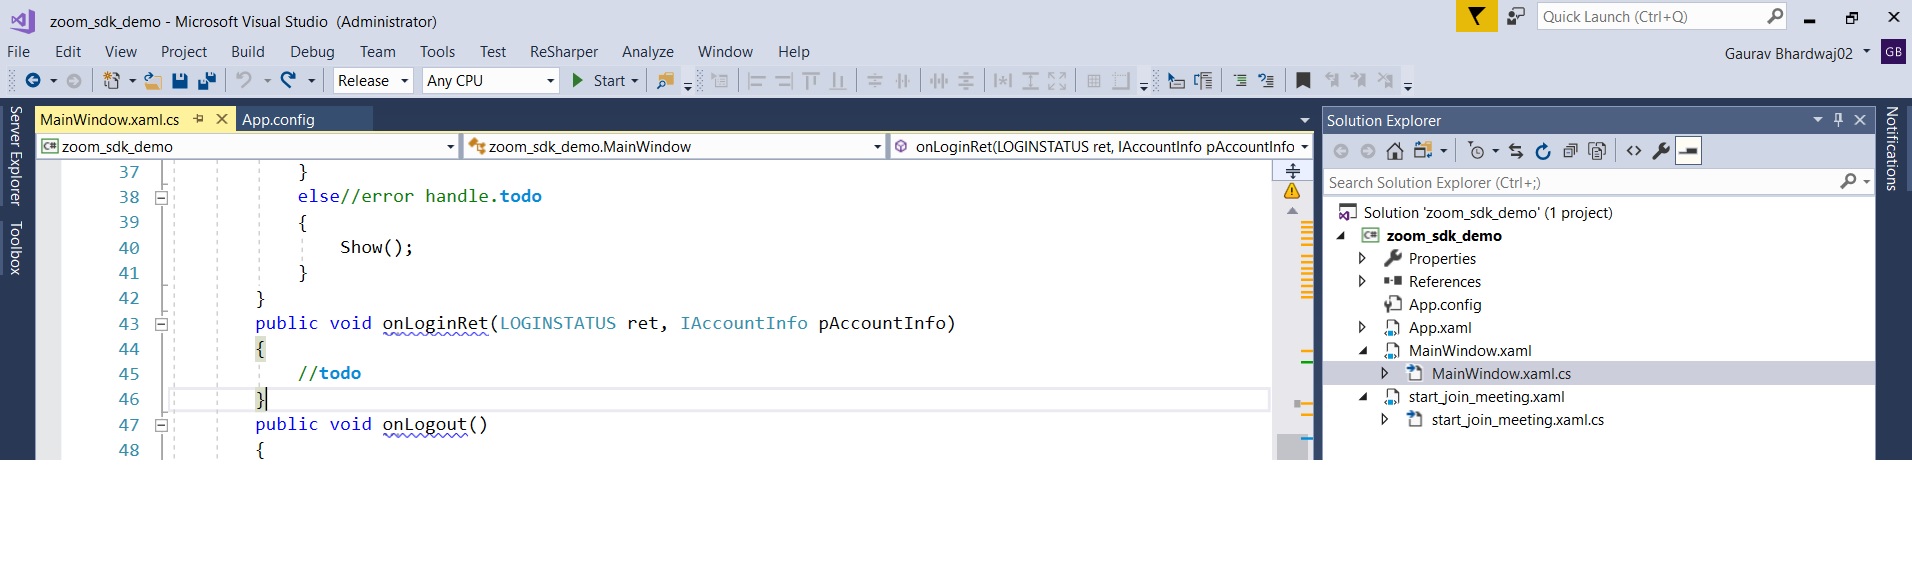
Task: Click the Collapse All icon in Solution Explorer
Action: click(x=1570, y=151)
